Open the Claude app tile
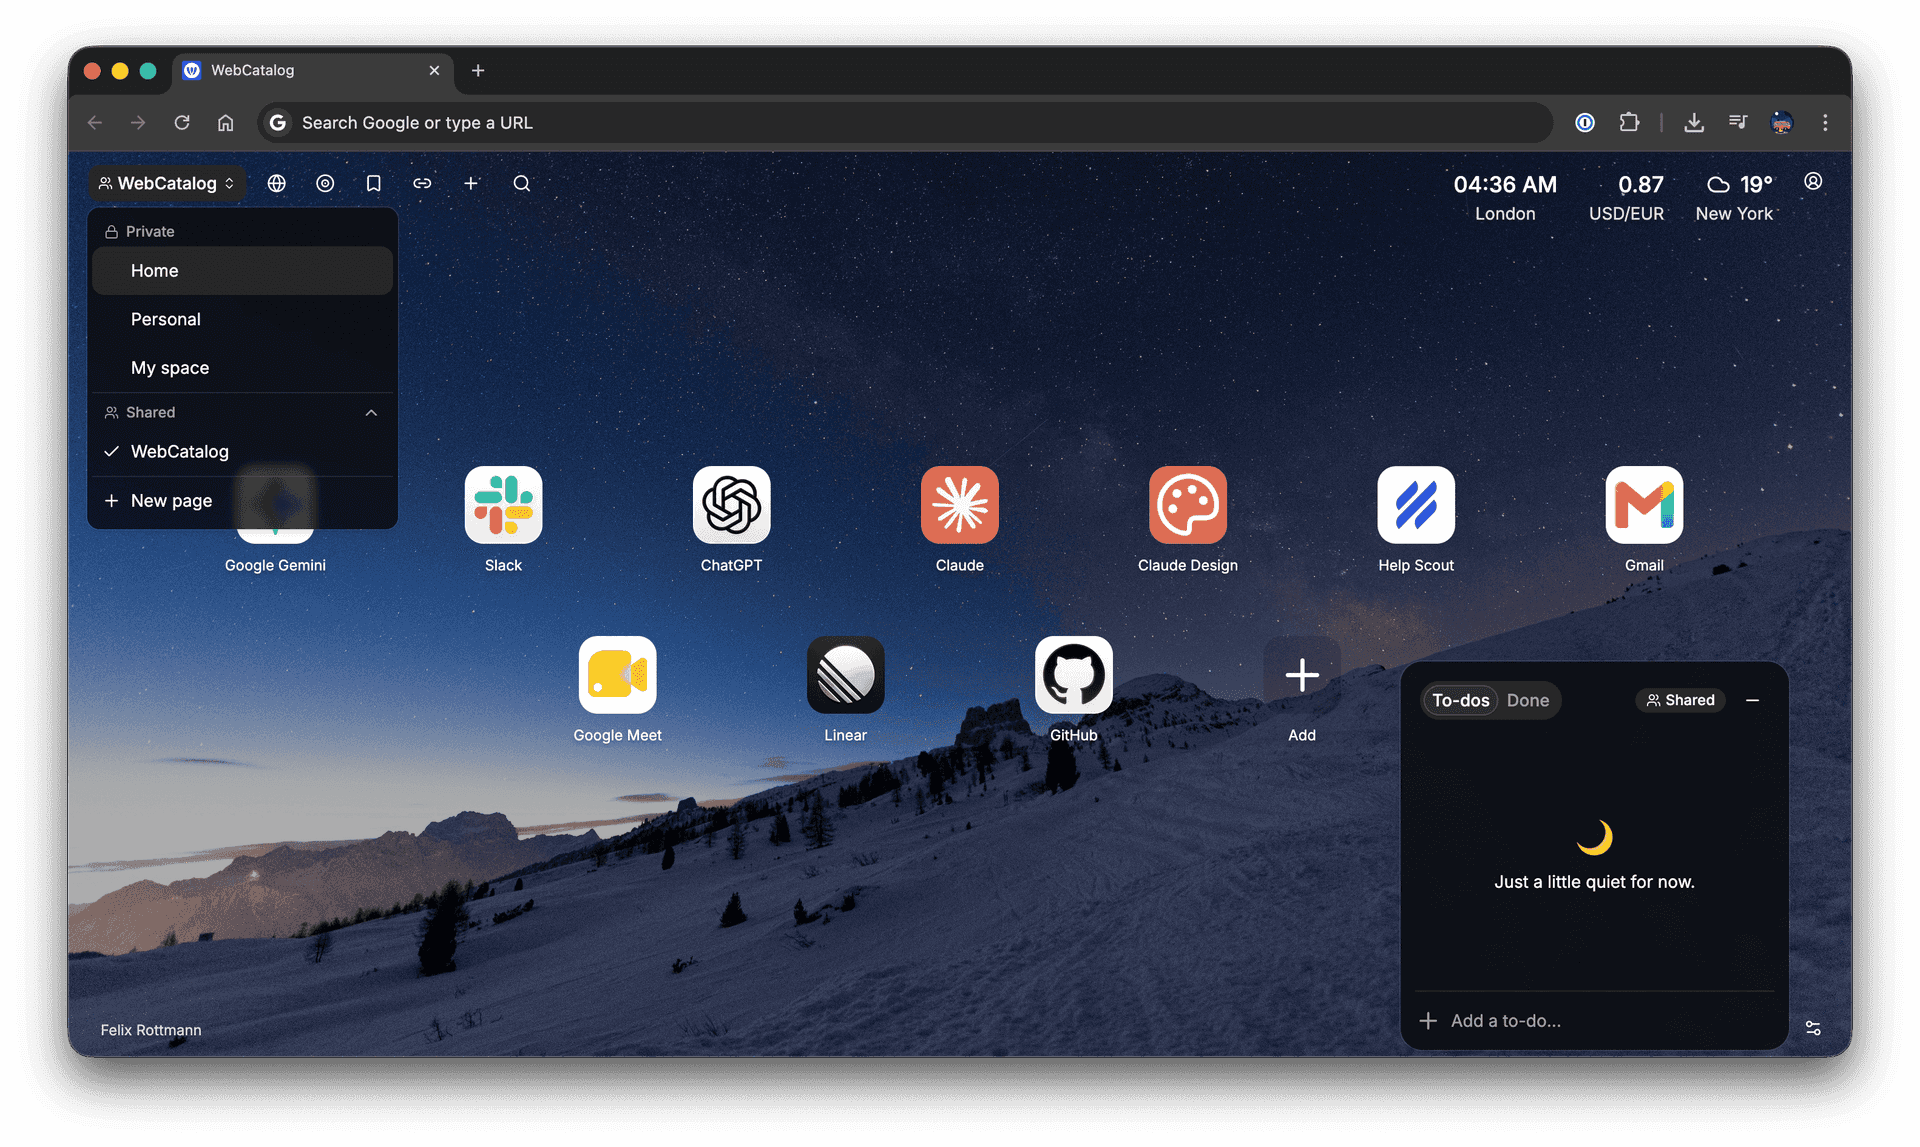Viewport: 1920px width, 1147px height. pyautogui.click(x=959, y=505)
